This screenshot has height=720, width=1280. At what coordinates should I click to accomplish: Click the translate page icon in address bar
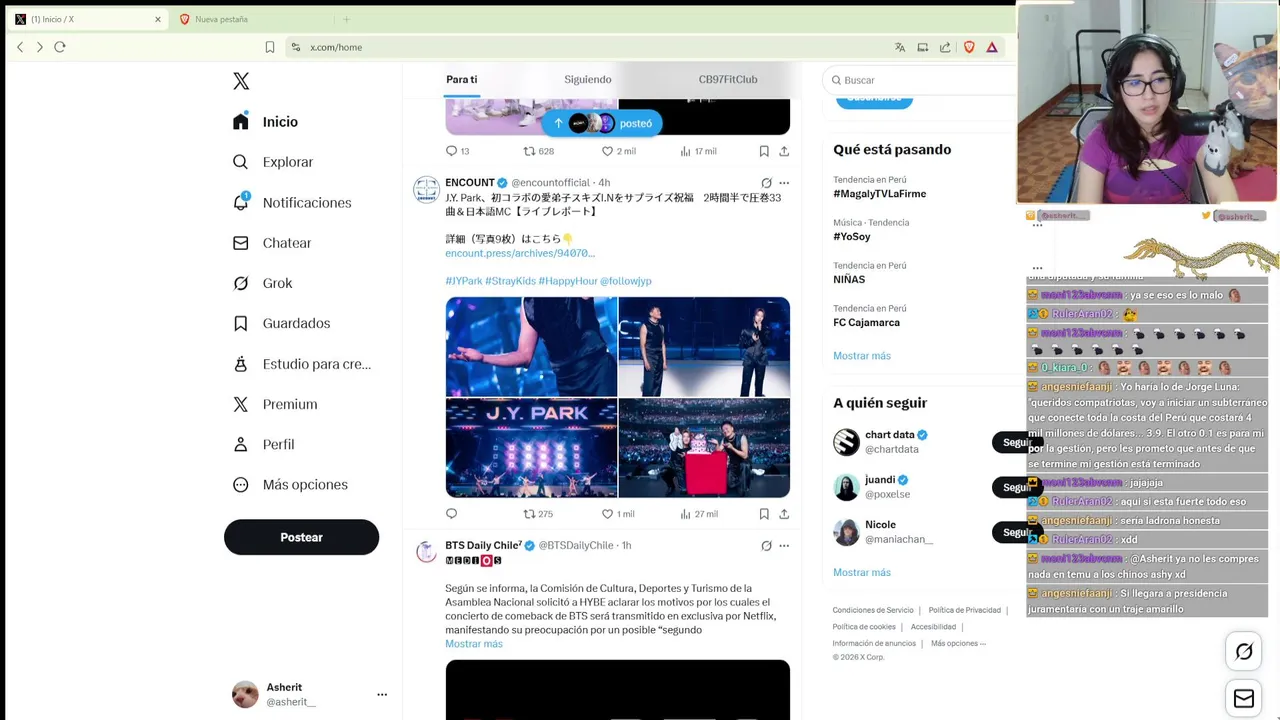[x=900, y=47]
